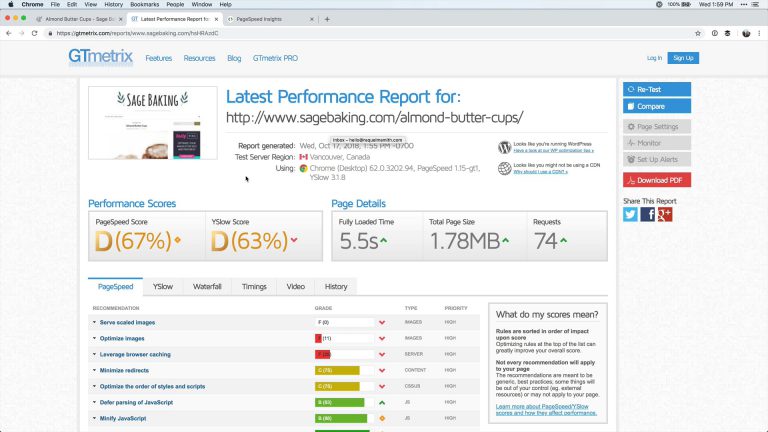Open Chrome profile avatar
Image resolution: width=768 pixels, height=432 pixels.
coord(746,33)
